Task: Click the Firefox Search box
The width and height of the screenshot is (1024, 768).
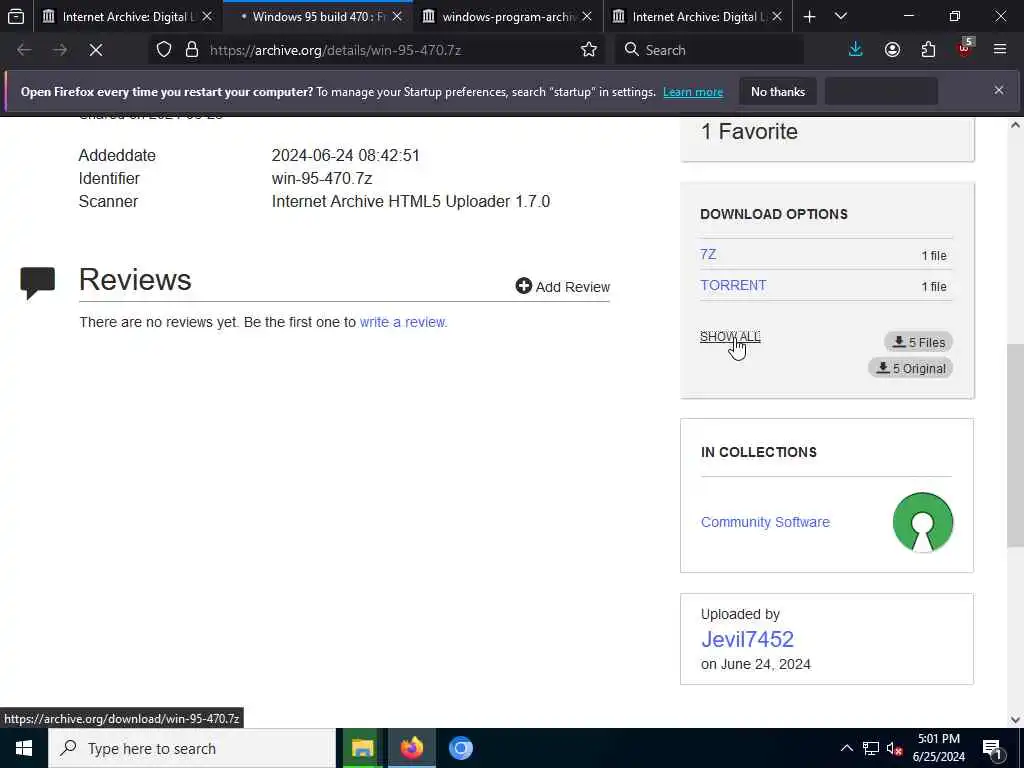Action: point(709,50)
